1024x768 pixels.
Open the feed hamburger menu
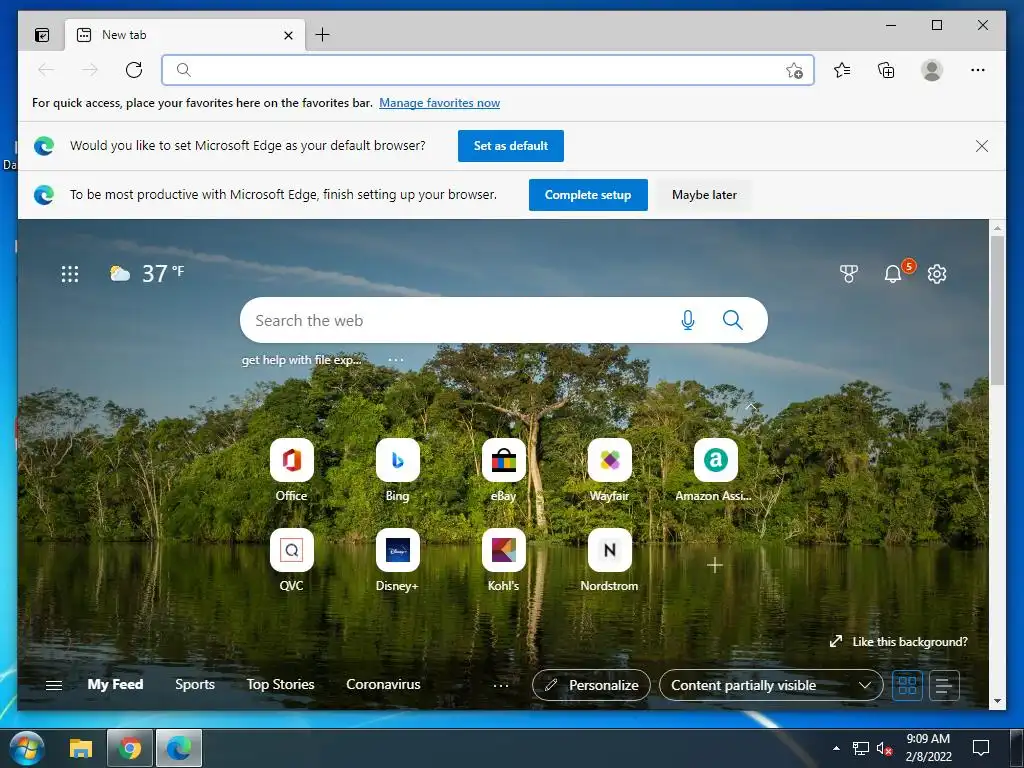[x=54, y=685]
